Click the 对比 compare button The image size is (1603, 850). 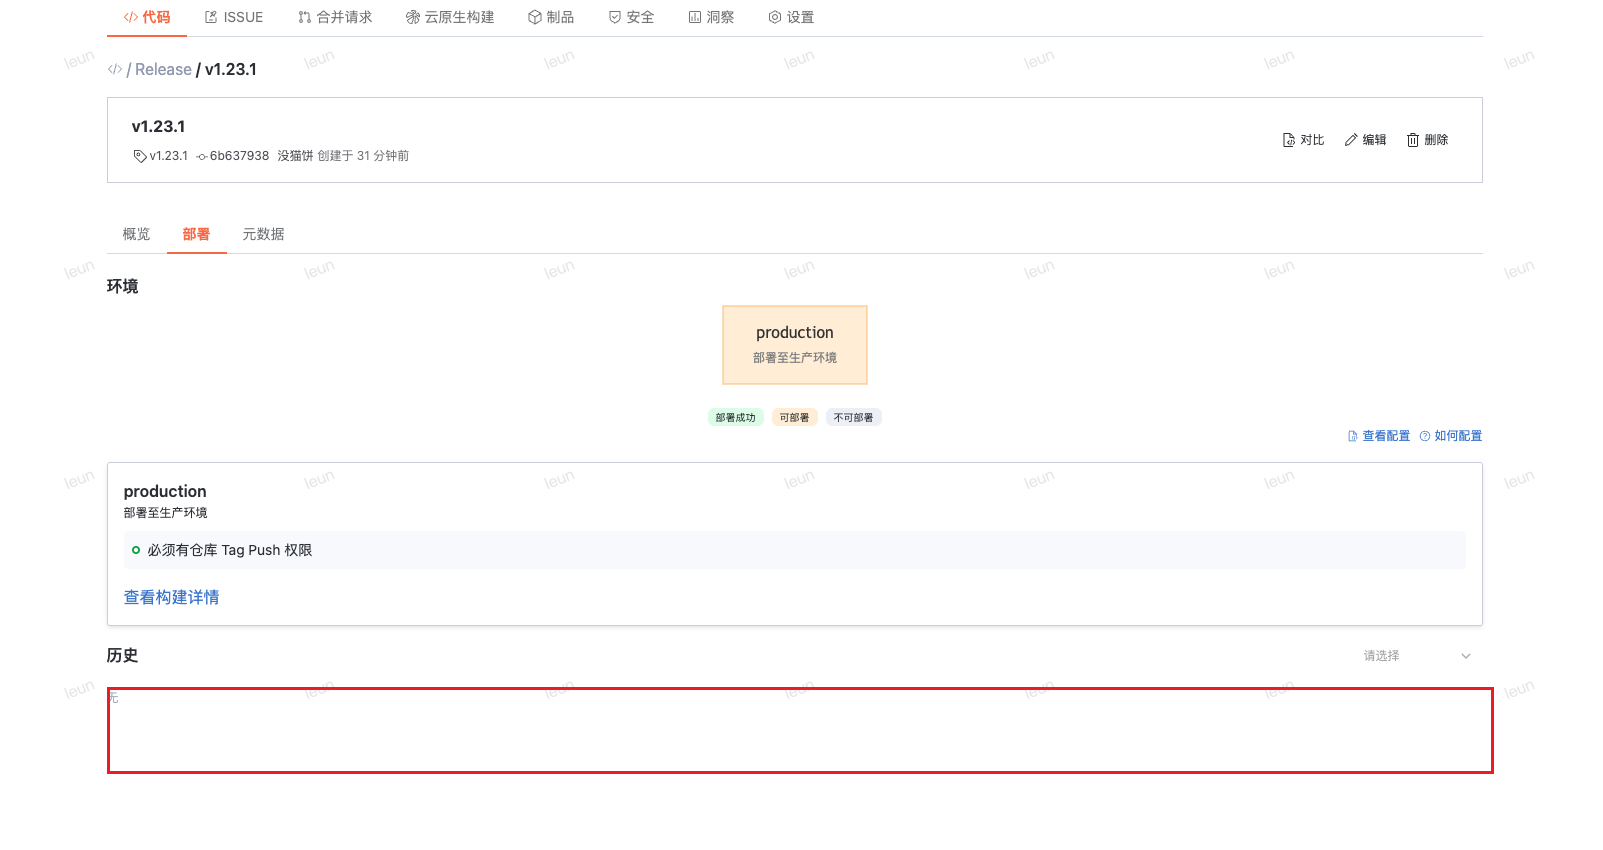[1303, 140]
